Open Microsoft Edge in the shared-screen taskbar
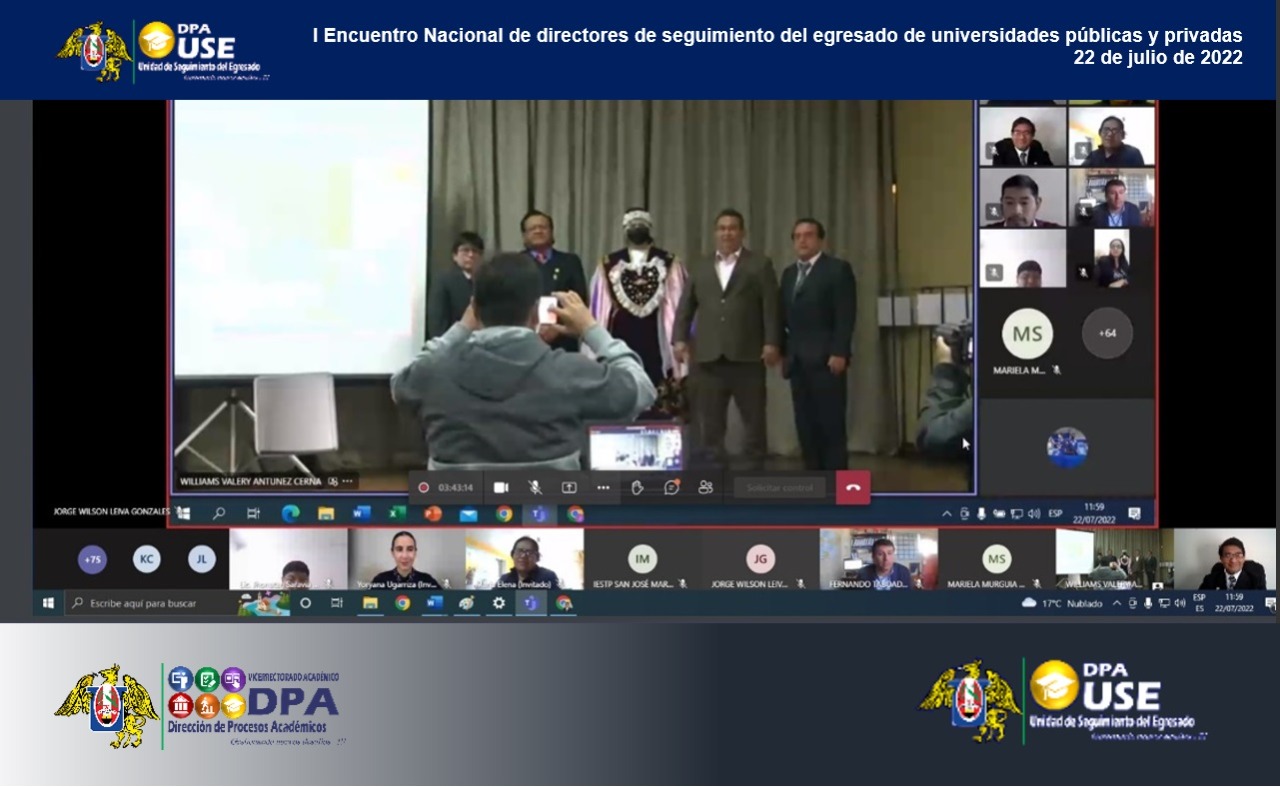Viewport: 1280px width, 787px height. (290, 514)
